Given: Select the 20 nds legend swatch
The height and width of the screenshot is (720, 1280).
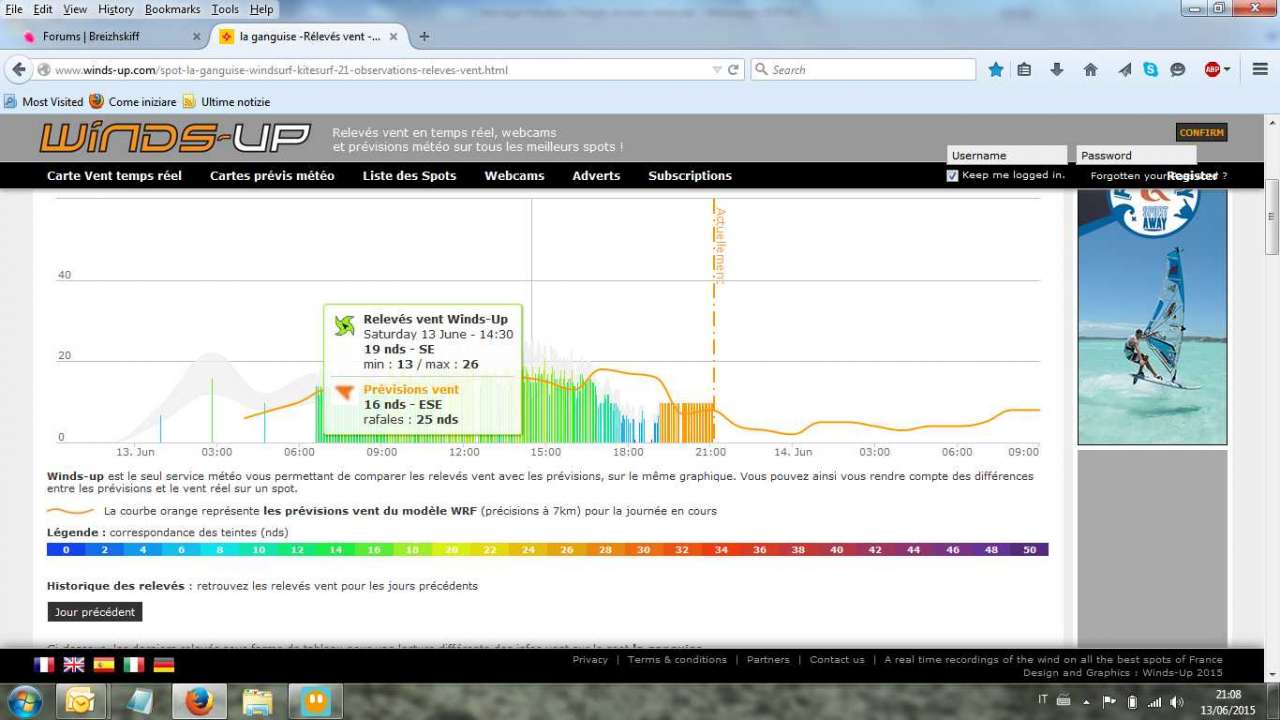Looking at the screenshot, I should pos(451,550).
